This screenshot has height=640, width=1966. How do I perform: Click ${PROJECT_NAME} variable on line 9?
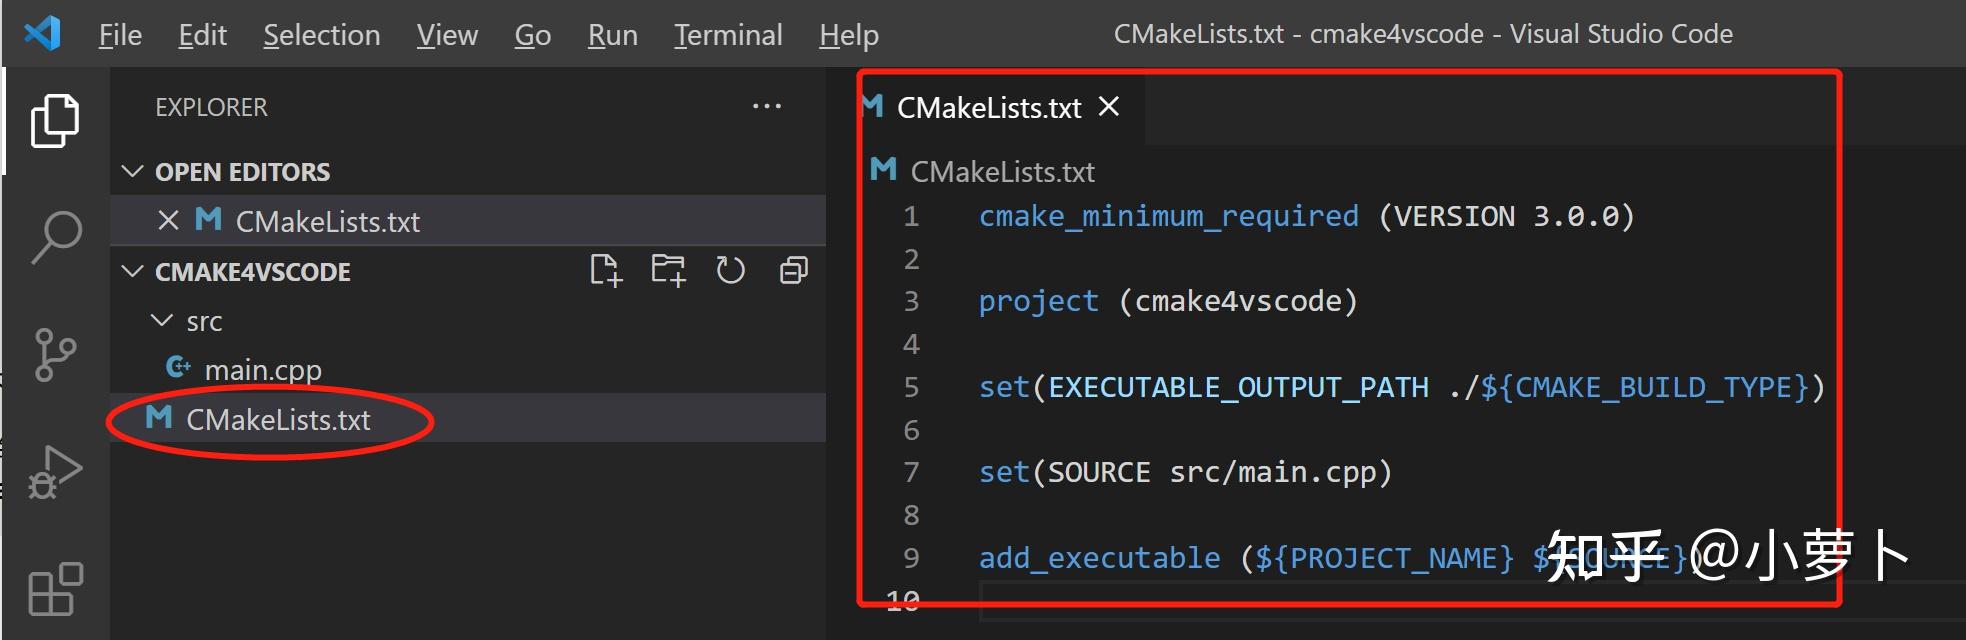[x=1384, y=558]
